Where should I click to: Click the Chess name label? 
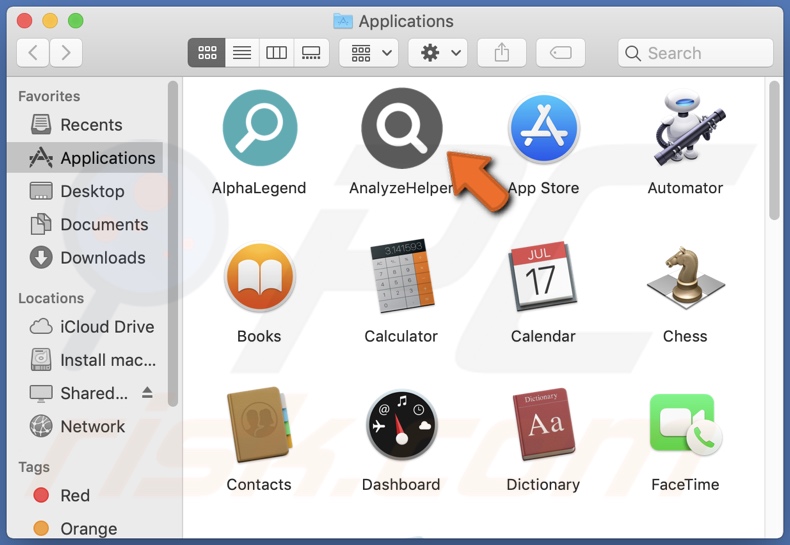coord(685,336)
